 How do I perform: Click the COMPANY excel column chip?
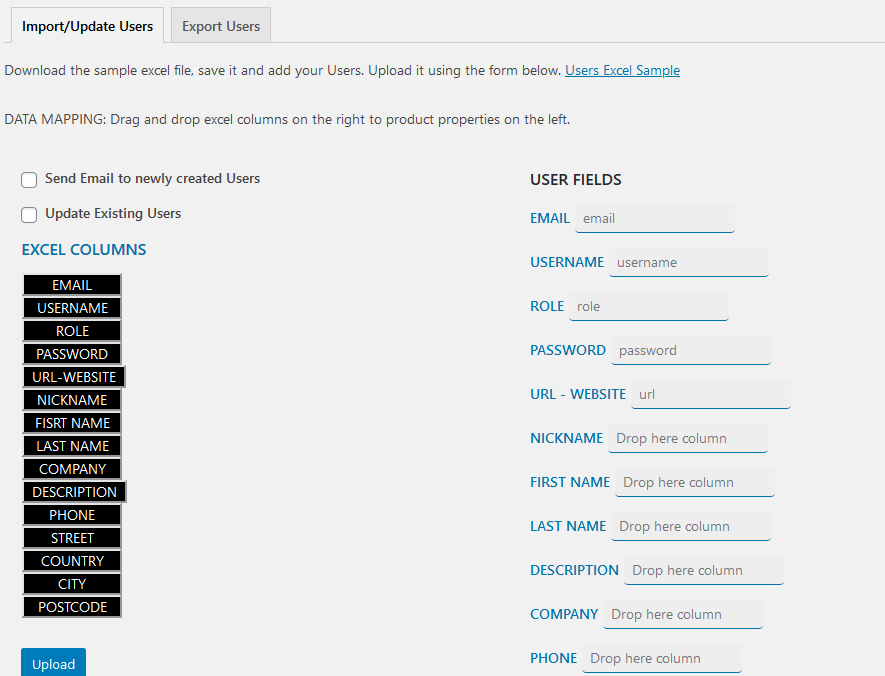[x=71, y=468]
